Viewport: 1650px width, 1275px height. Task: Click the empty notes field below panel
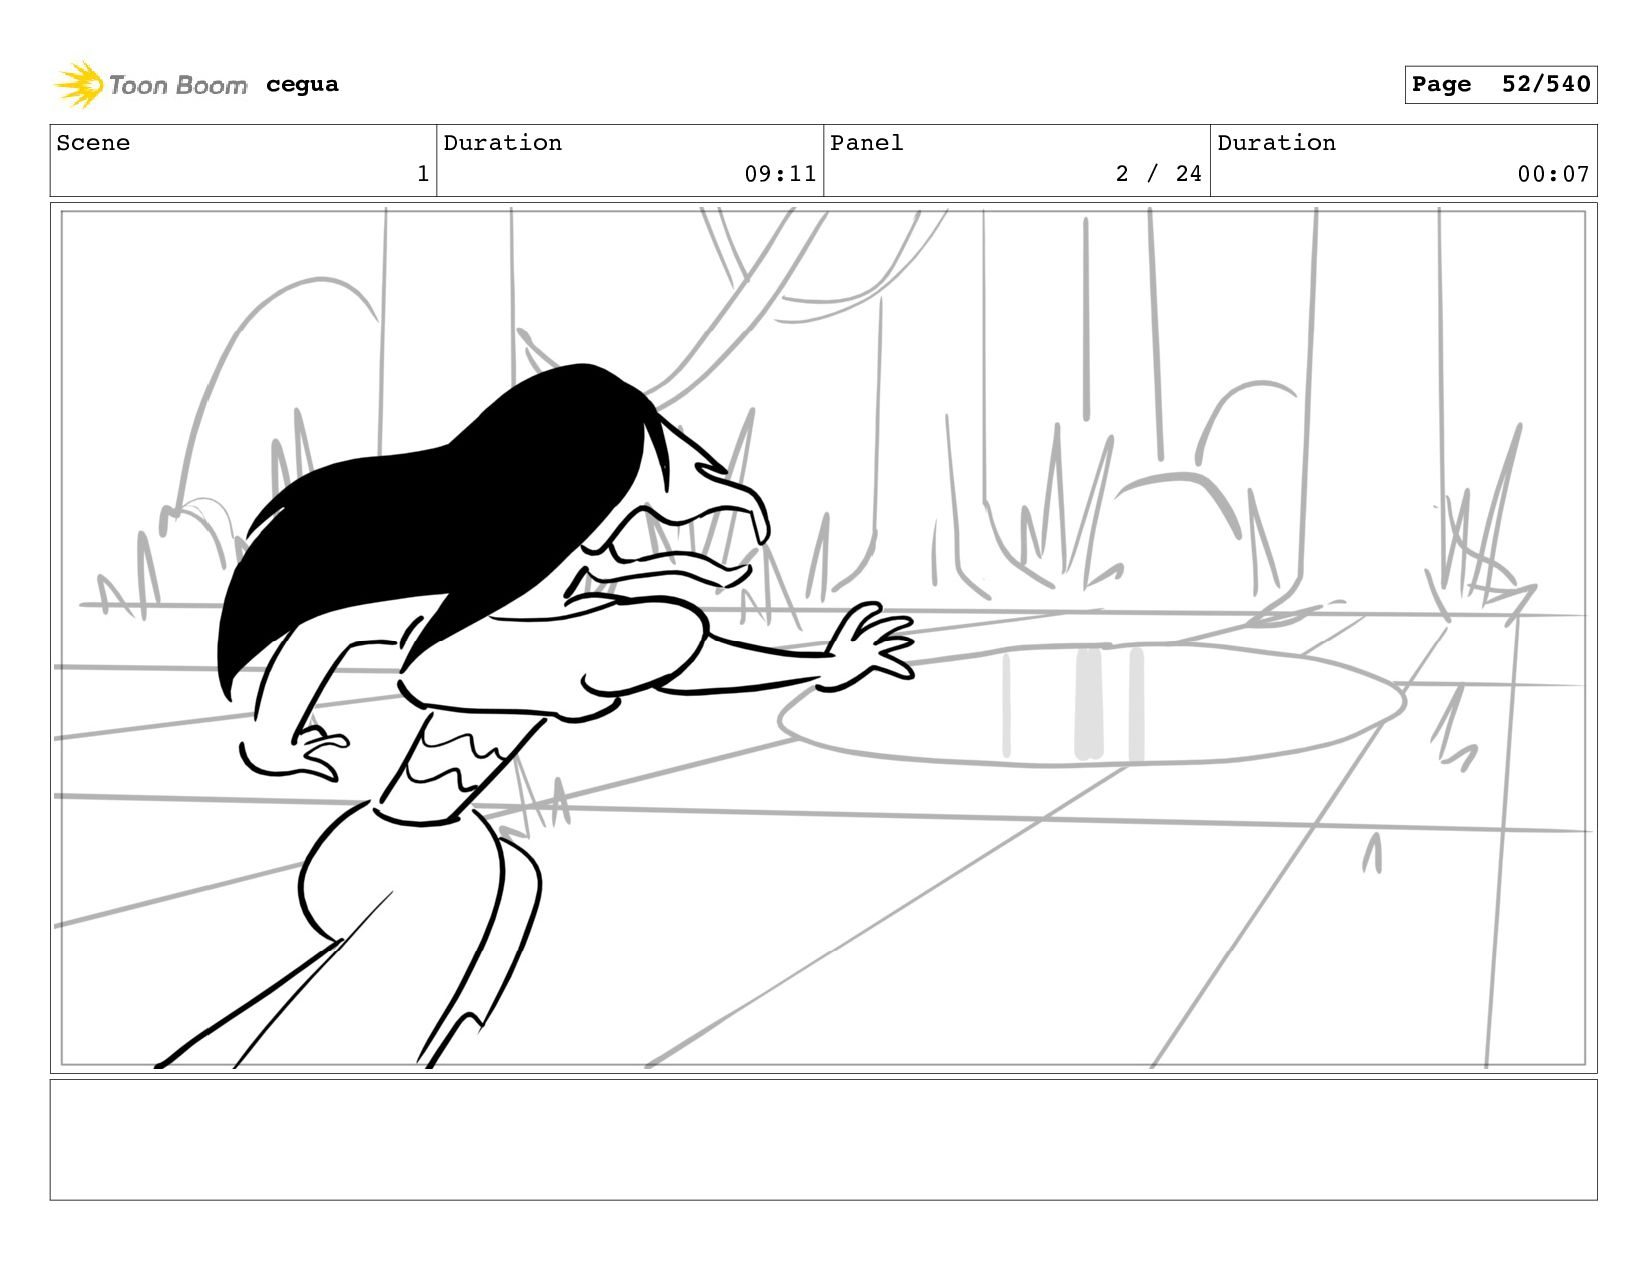pyautogui.click(x=824, y=1139)
